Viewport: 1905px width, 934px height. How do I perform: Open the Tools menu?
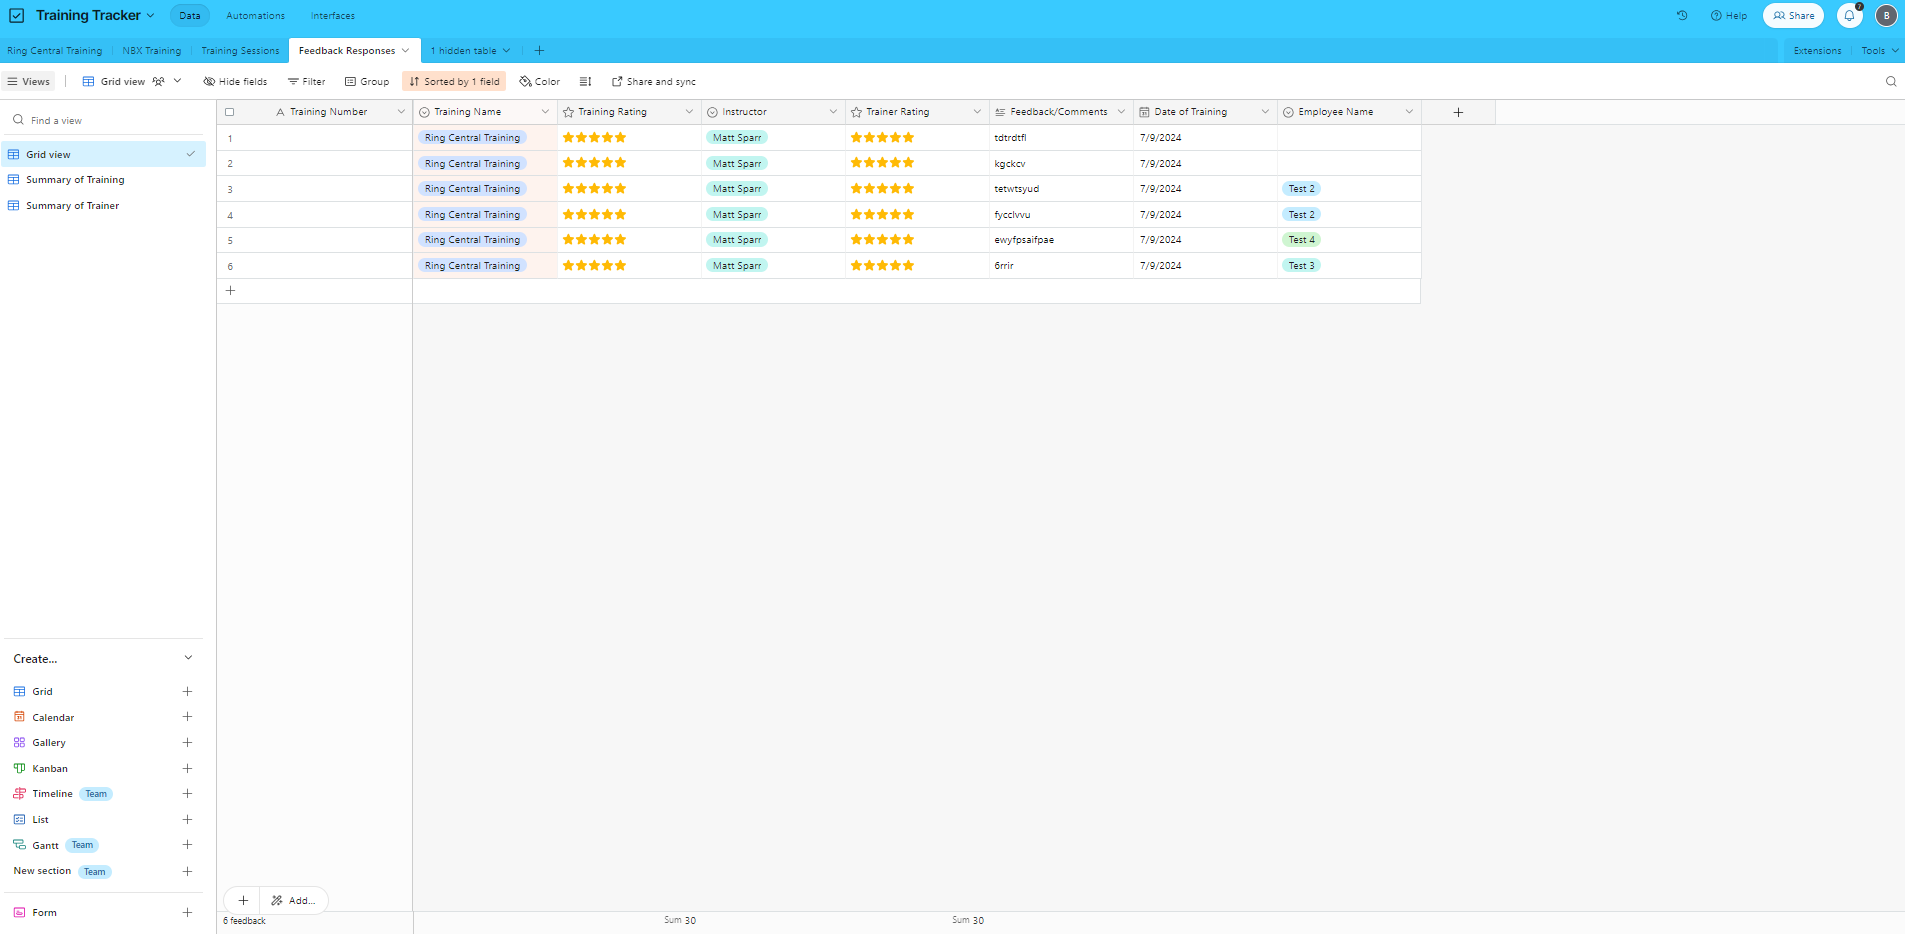pyautogui.click(x=1879, y=51)
